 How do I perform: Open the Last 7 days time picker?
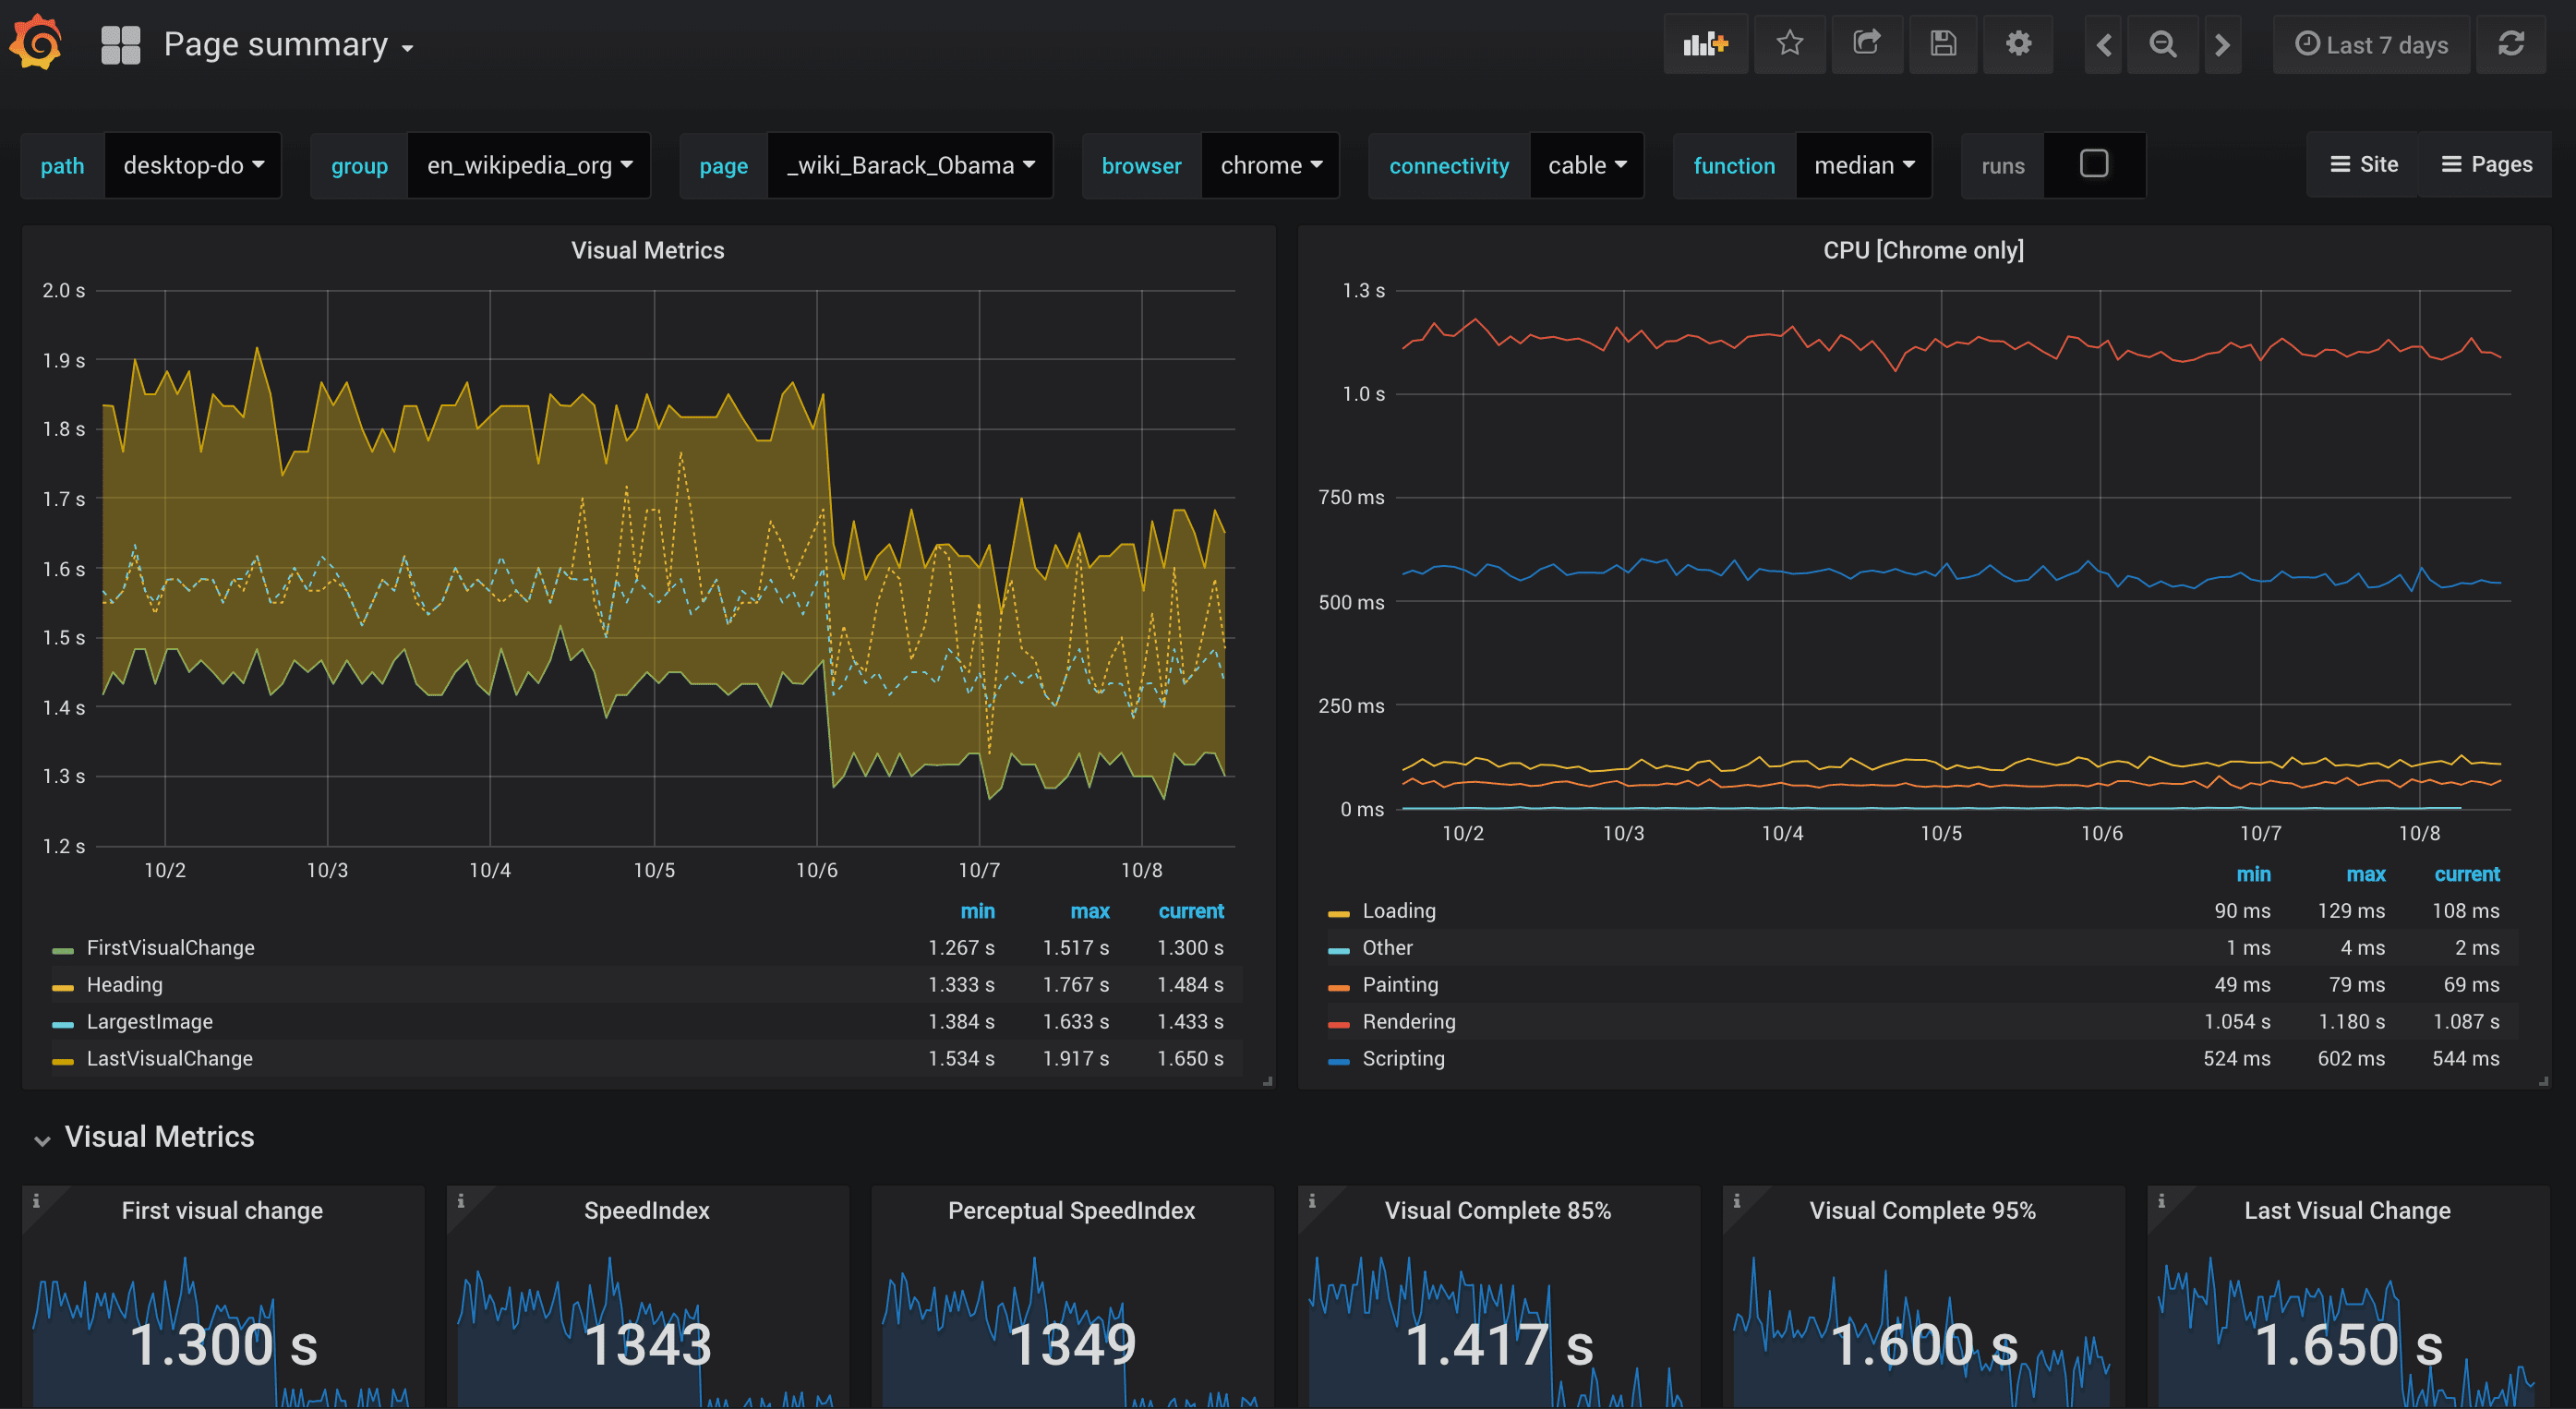point(2371,45)
